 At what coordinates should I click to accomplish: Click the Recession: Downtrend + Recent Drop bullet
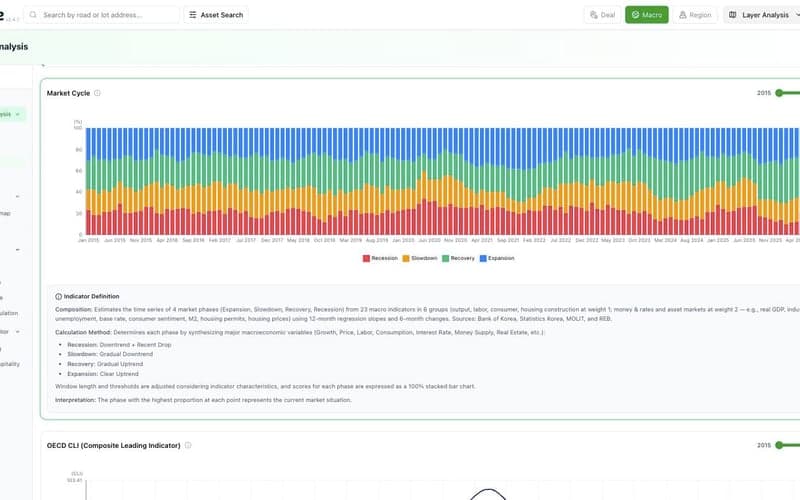(x=119, y=344)
